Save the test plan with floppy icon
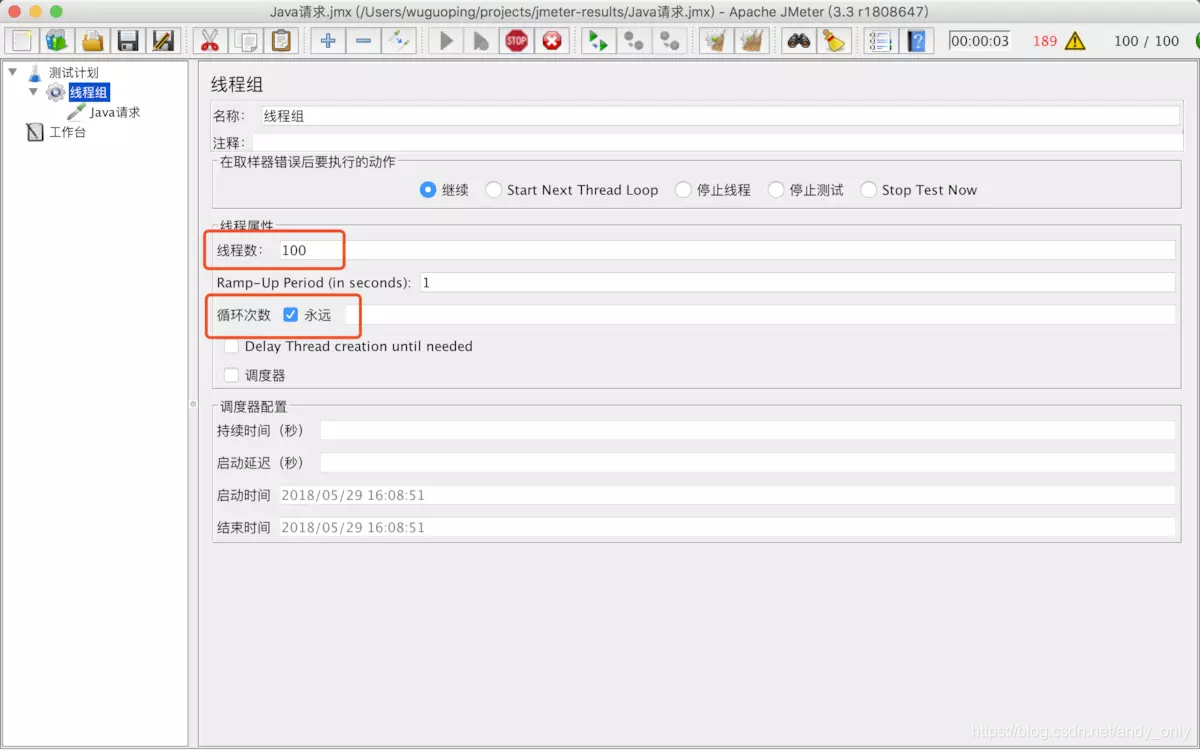 click(127, 41)
